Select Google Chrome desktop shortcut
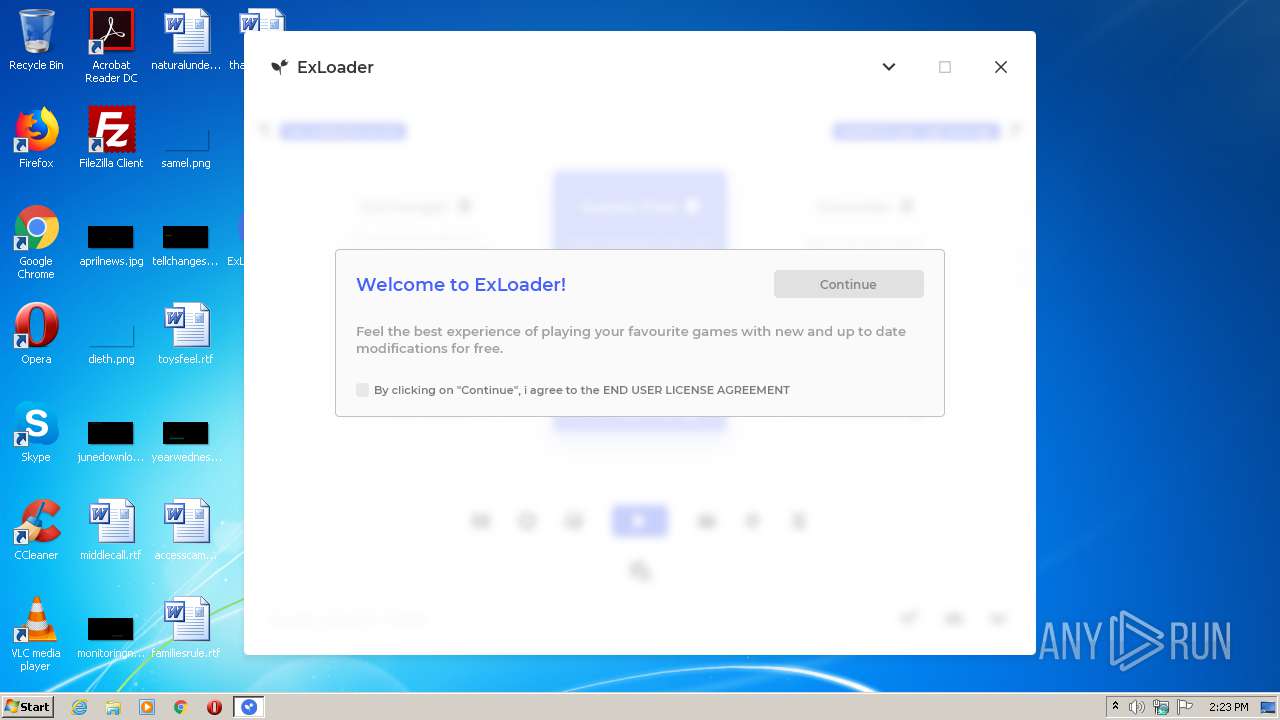 click(x=36, y=242)
